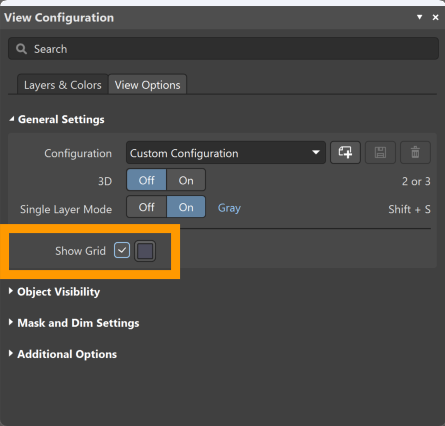This screenshot has width=445, height=426.
Task: Turn Single Layer Mode Off
Action: click(146, 207)
